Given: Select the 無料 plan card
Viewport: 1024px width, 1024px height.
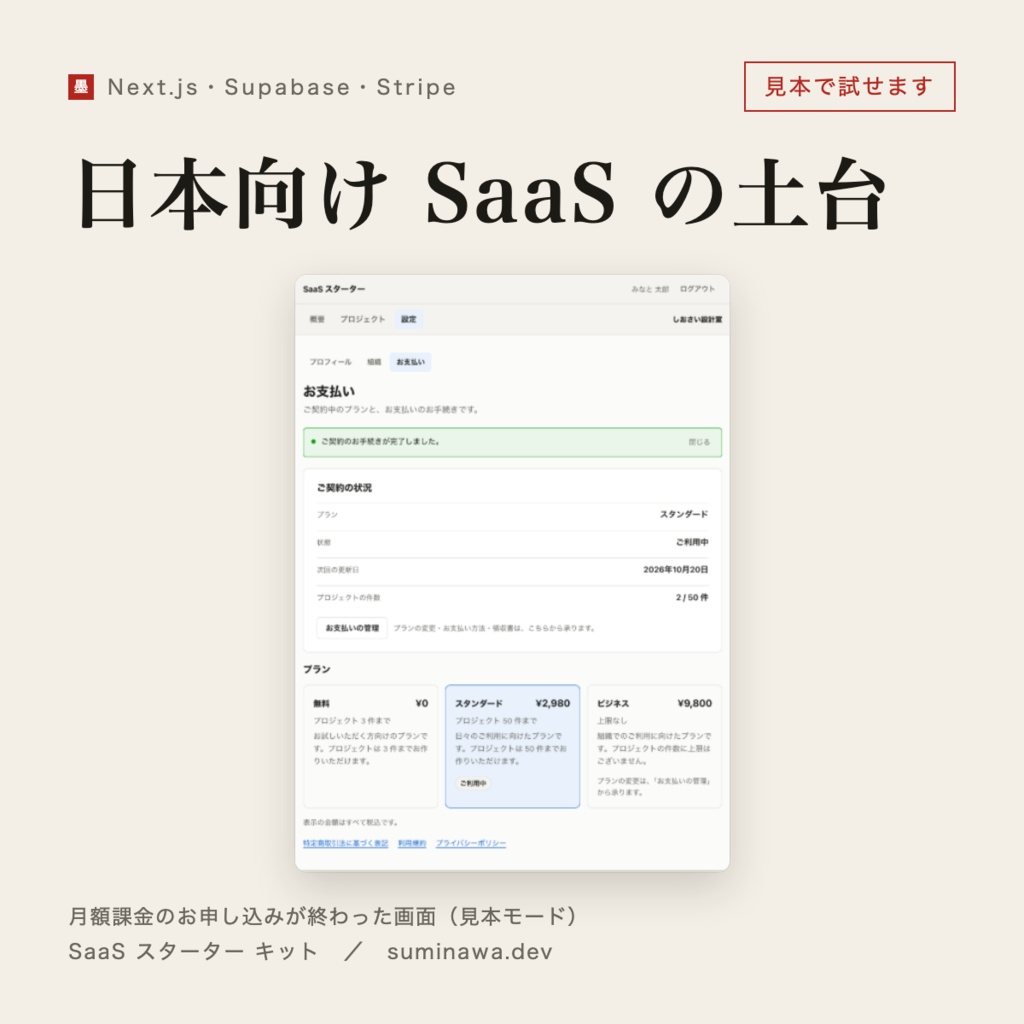Looking at the screenshot, I should coord(370,746).
